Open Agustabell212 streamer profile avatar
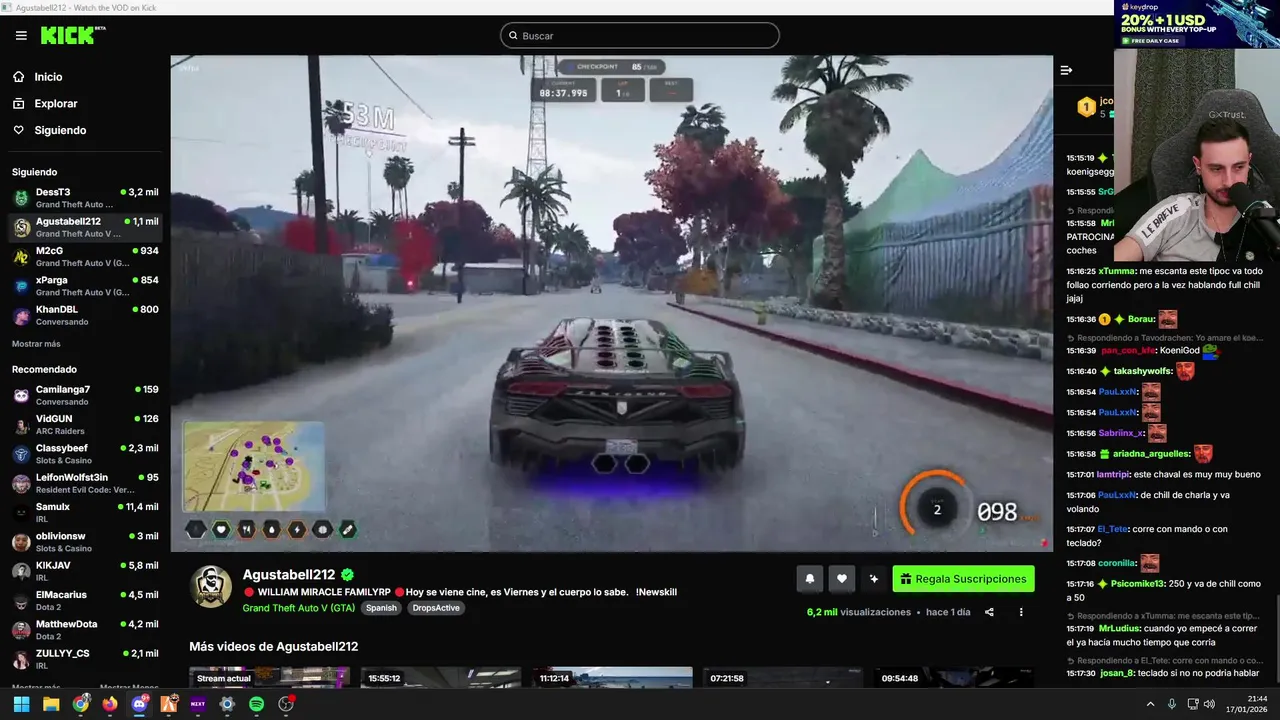This screenshot has height=720, width=1280. (211, 587)
